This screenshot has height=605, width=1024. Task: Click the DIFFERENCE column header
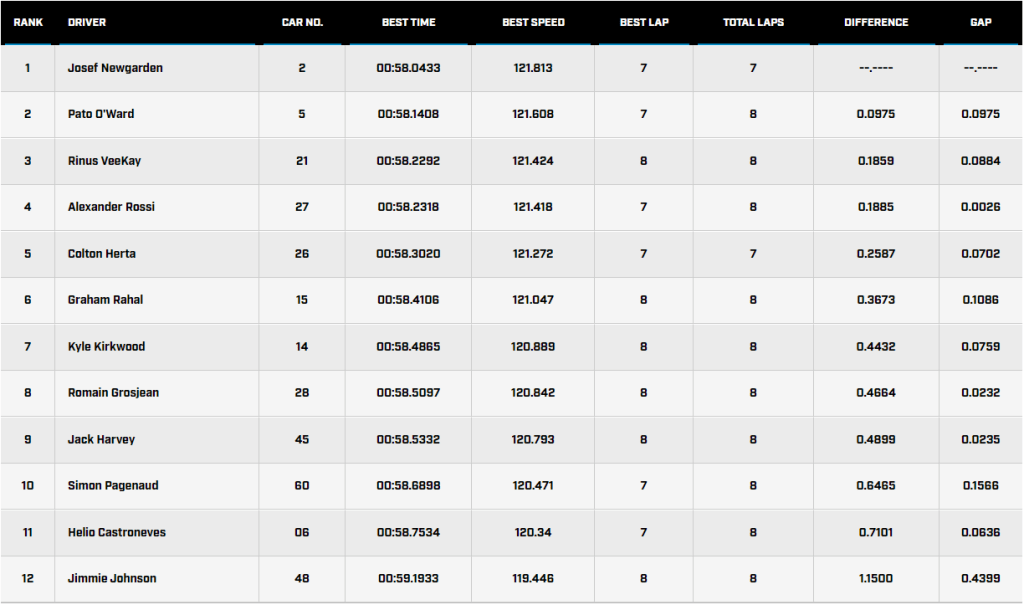(x=876, y=22)
